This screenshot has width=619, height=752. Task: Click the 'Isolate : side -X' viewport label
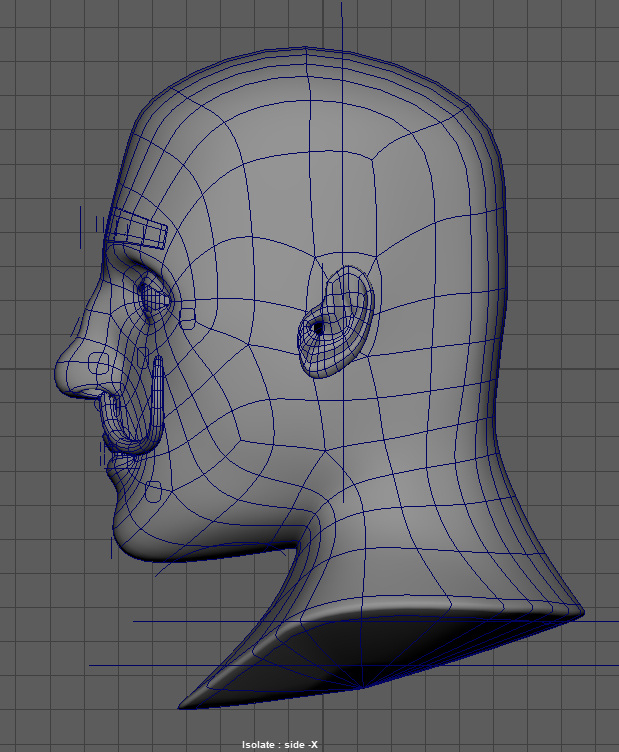point(279,744)
